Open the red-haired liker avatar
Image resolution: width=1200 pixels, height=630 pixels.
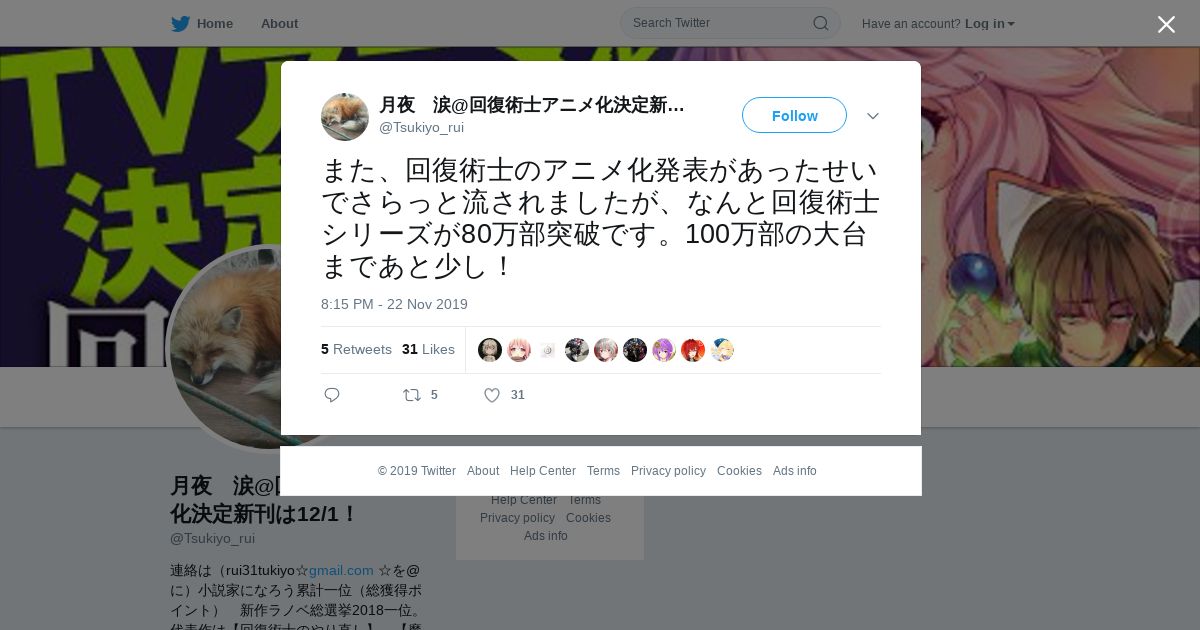693,350
